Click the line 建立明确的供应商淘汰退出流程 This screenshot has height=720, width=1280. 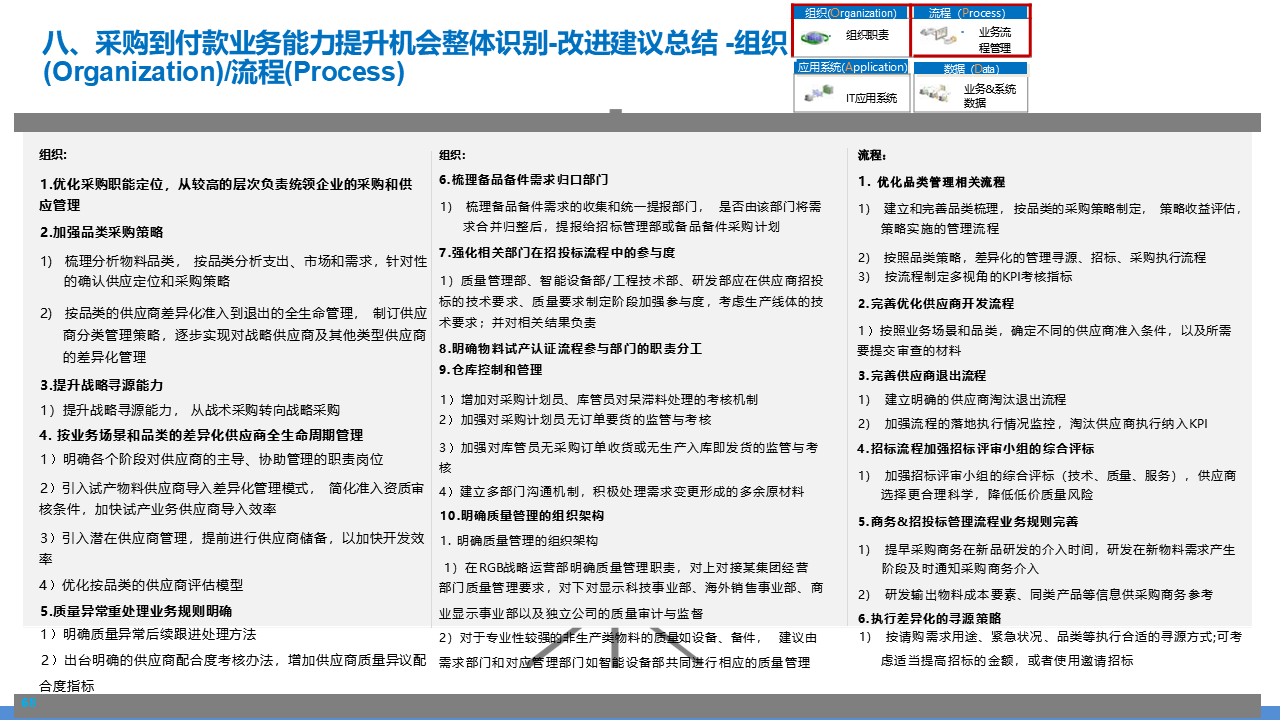(x=962, y=399)
